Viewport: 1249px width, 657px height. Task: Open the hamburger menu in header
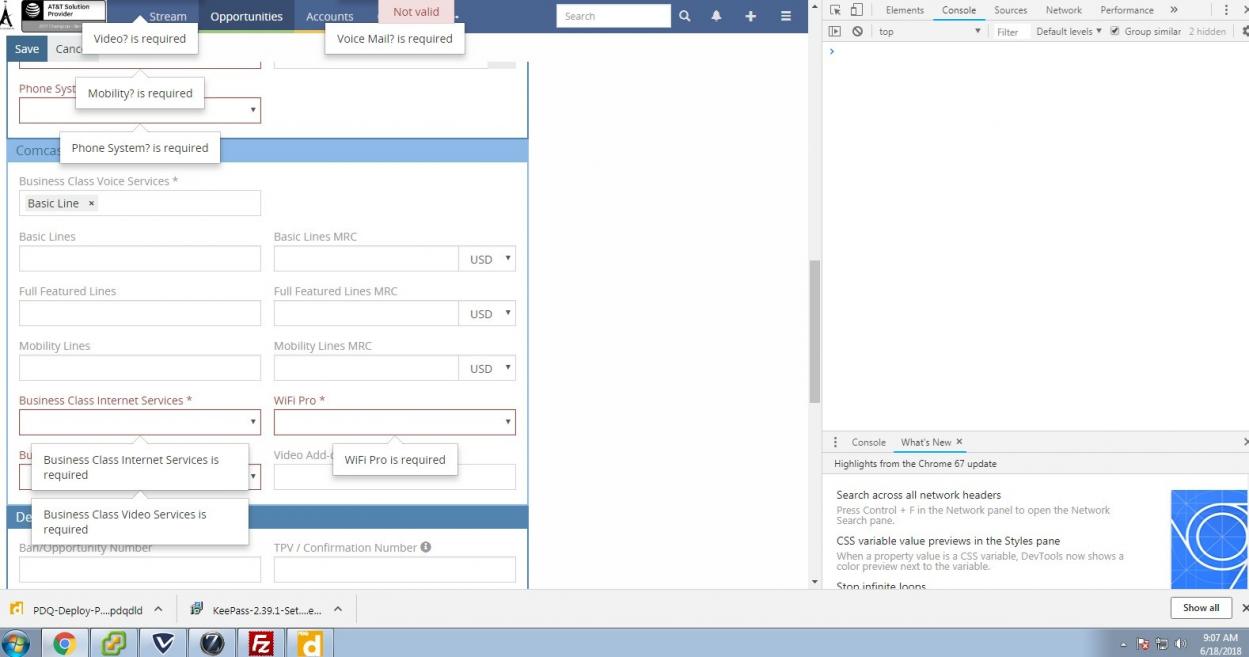tap(786, 16)
